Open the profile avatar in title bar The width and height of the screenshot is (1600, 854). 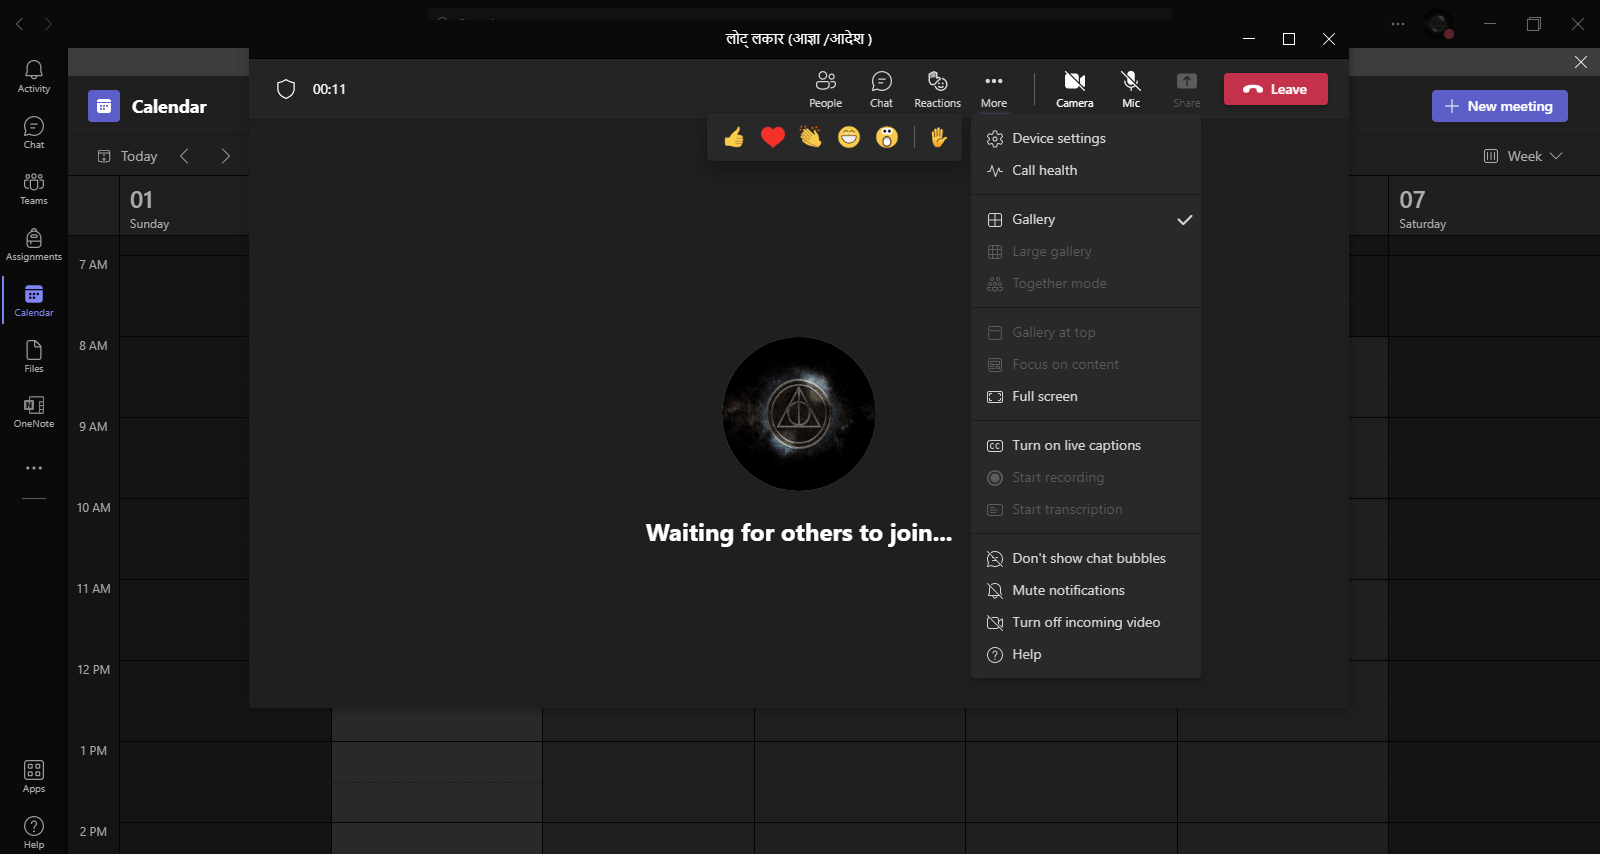coord(1439,24)
